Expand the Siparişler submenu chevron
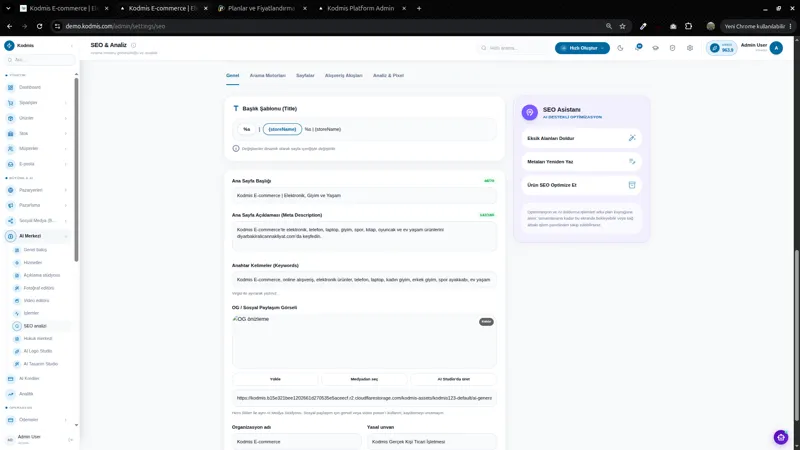 click(x=66, y=103)
